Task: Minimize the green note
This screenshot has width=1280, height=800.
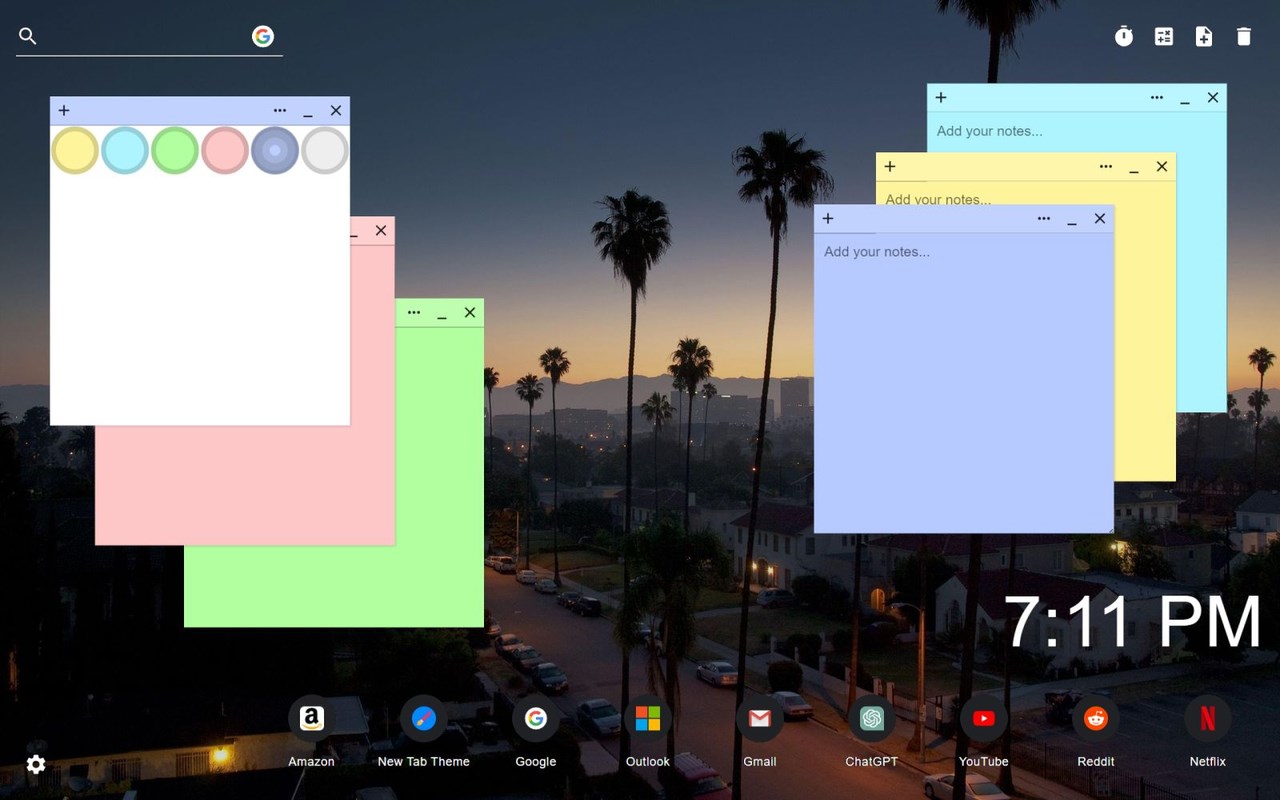Action: tap(442, 314)
